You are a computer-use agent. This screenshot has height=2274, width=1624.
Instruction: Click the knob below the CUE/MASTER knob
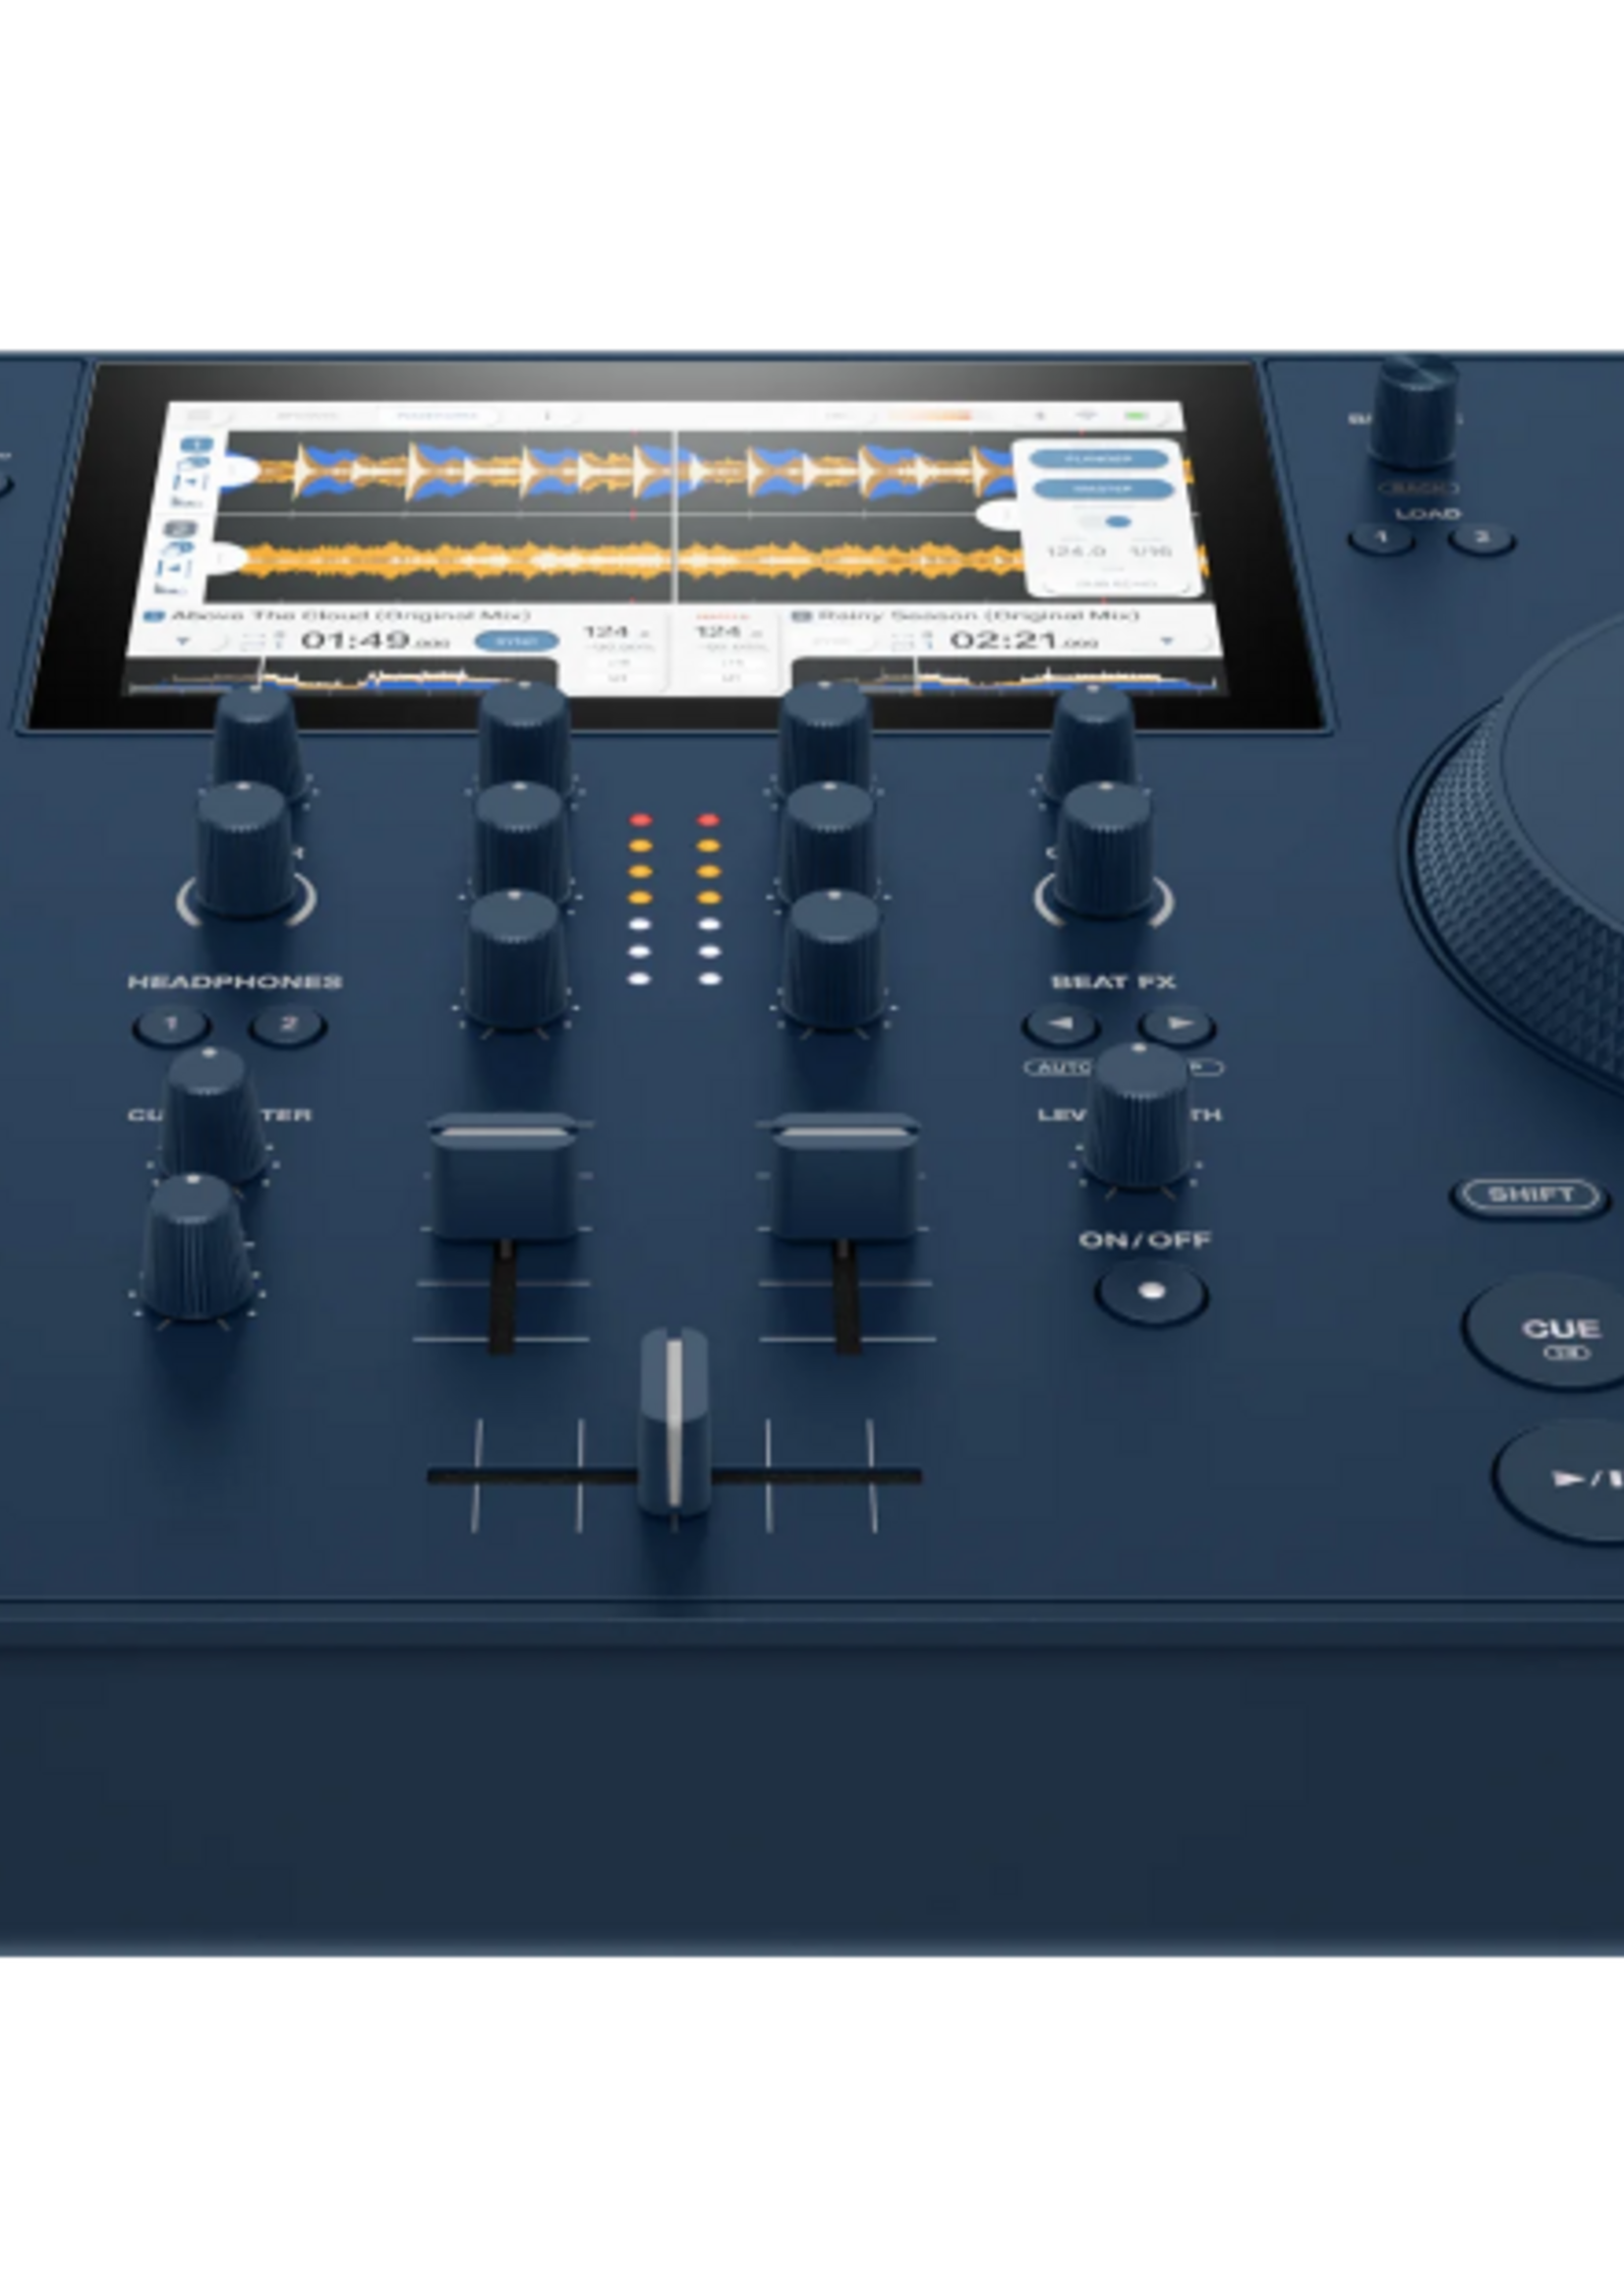pos(196,1247)
